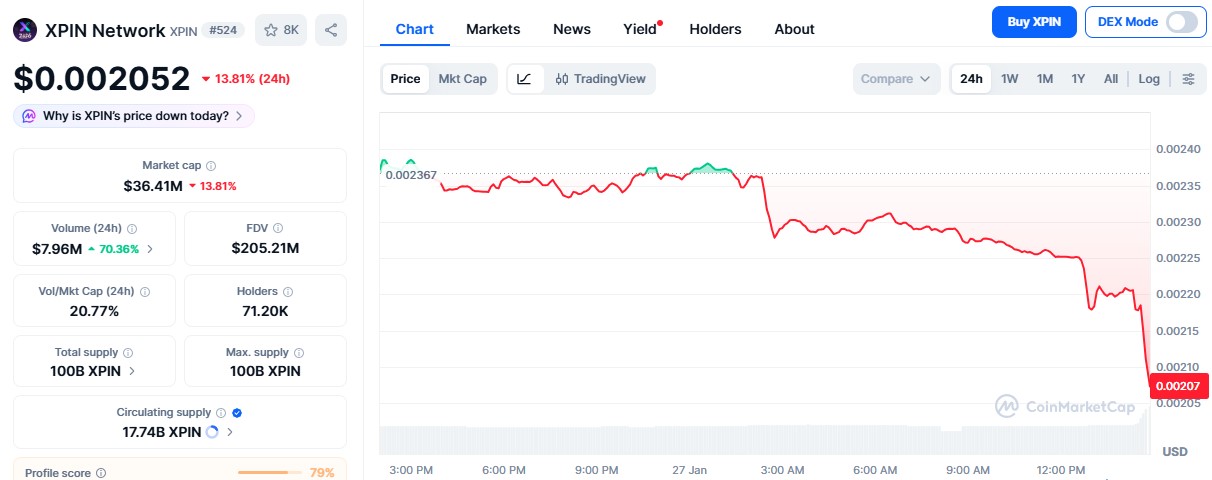1212x480 pixels.
Task: Enable Log scale on chart
Action: 1149,79
